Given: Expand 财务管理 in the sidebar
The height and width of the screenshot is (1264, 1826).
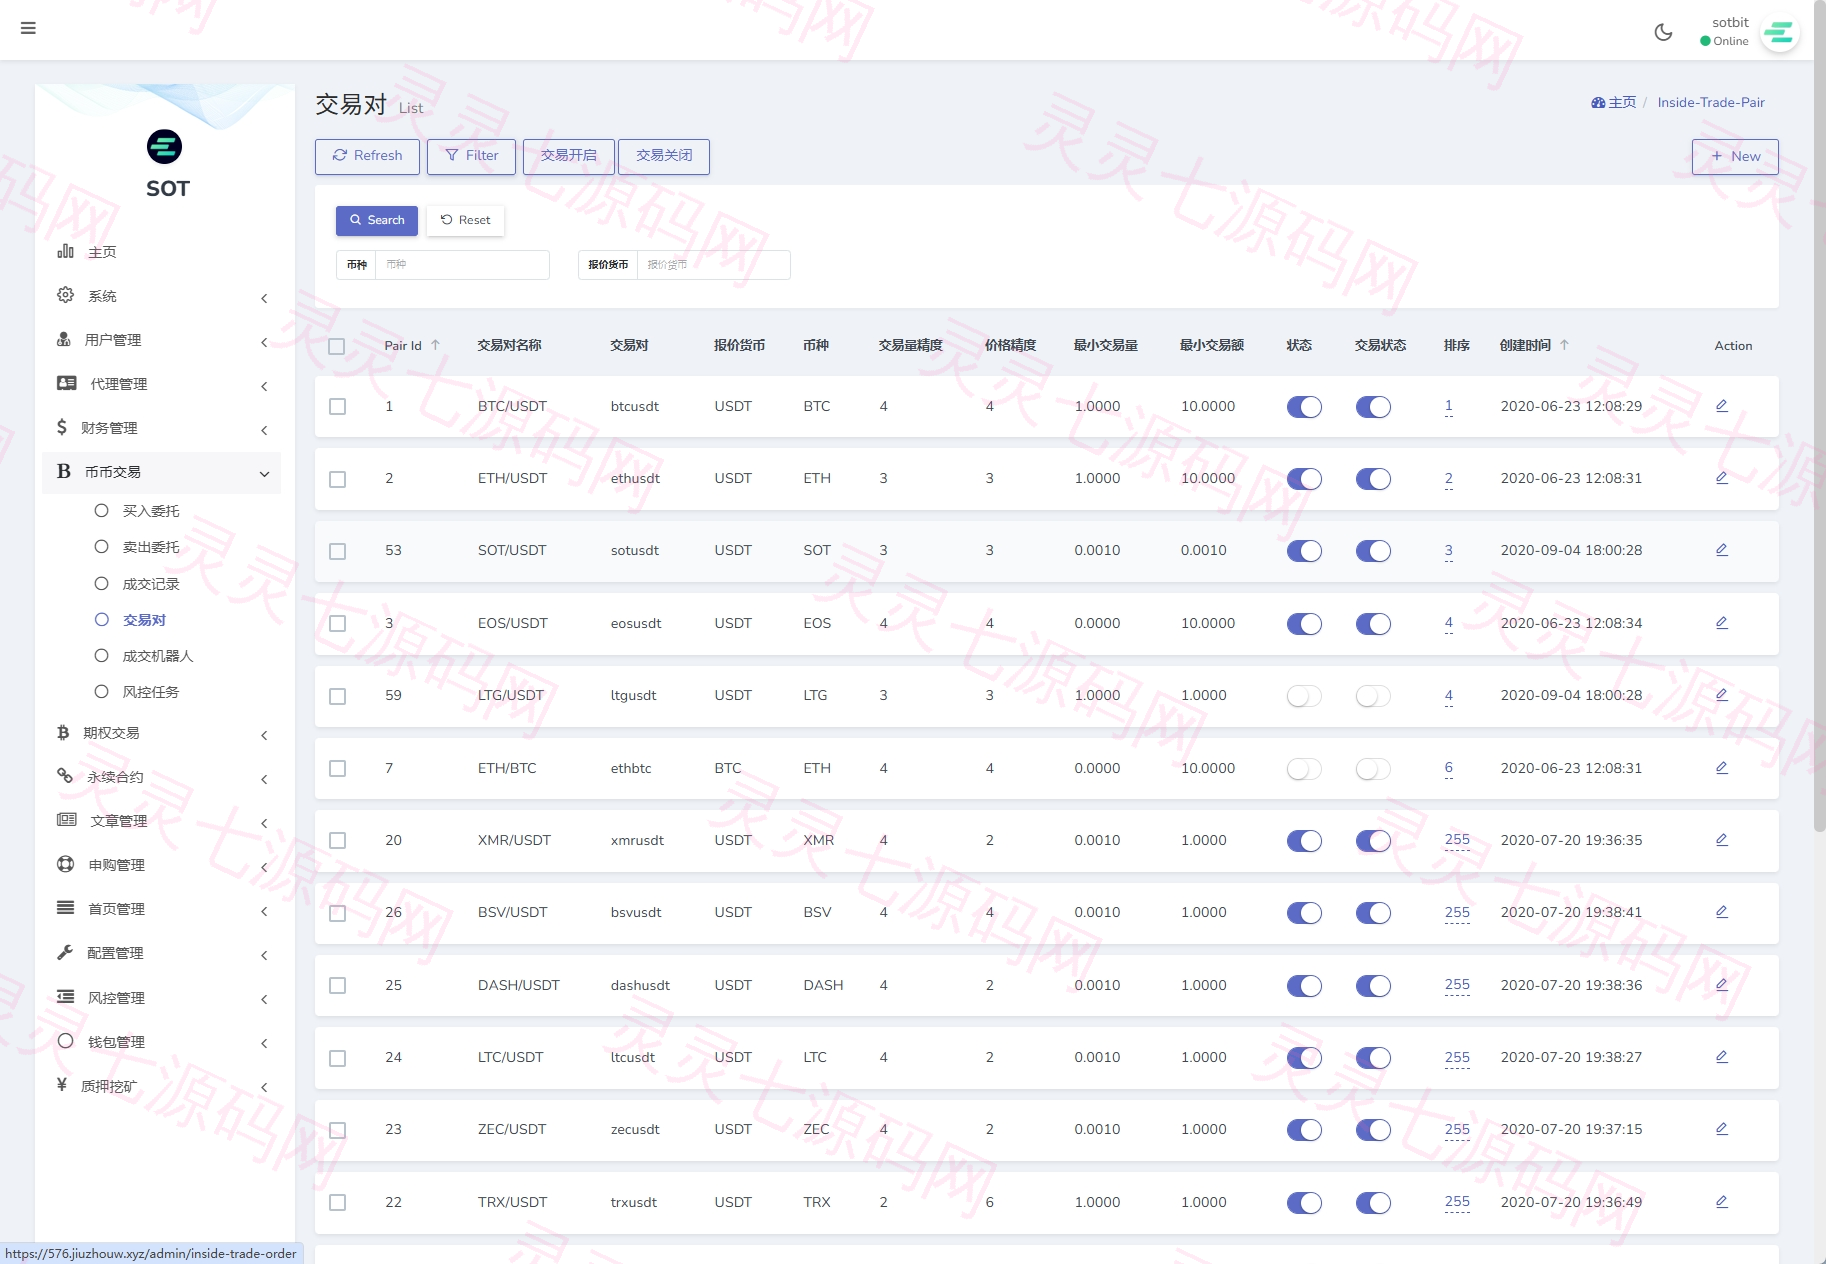Looking at the screenshot, I should pyautogui.click(x=161, y=428).
